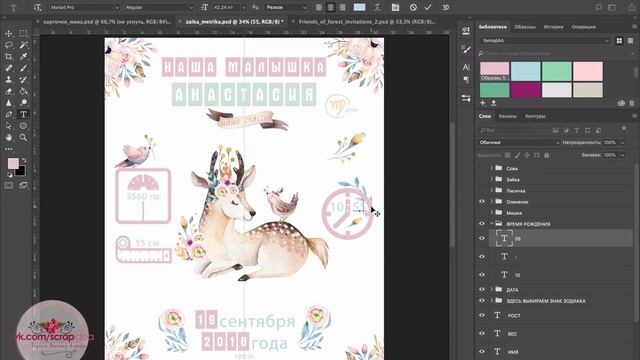640x360 pixels.
Task: Select the Move tool
Action: point(9,33)
